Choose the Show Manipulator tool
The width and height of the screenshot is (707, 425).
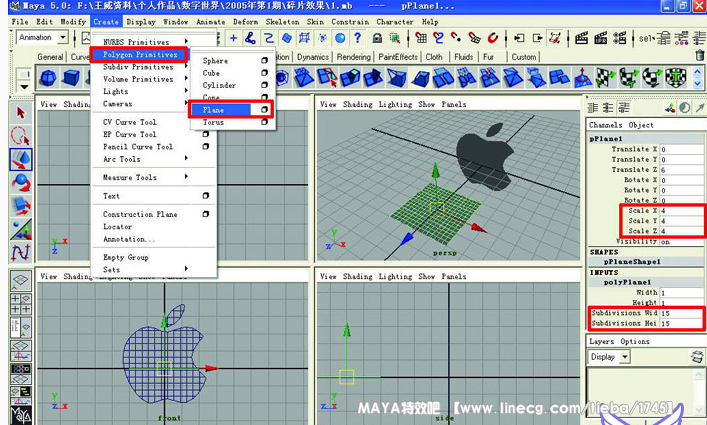pos(21,229)
